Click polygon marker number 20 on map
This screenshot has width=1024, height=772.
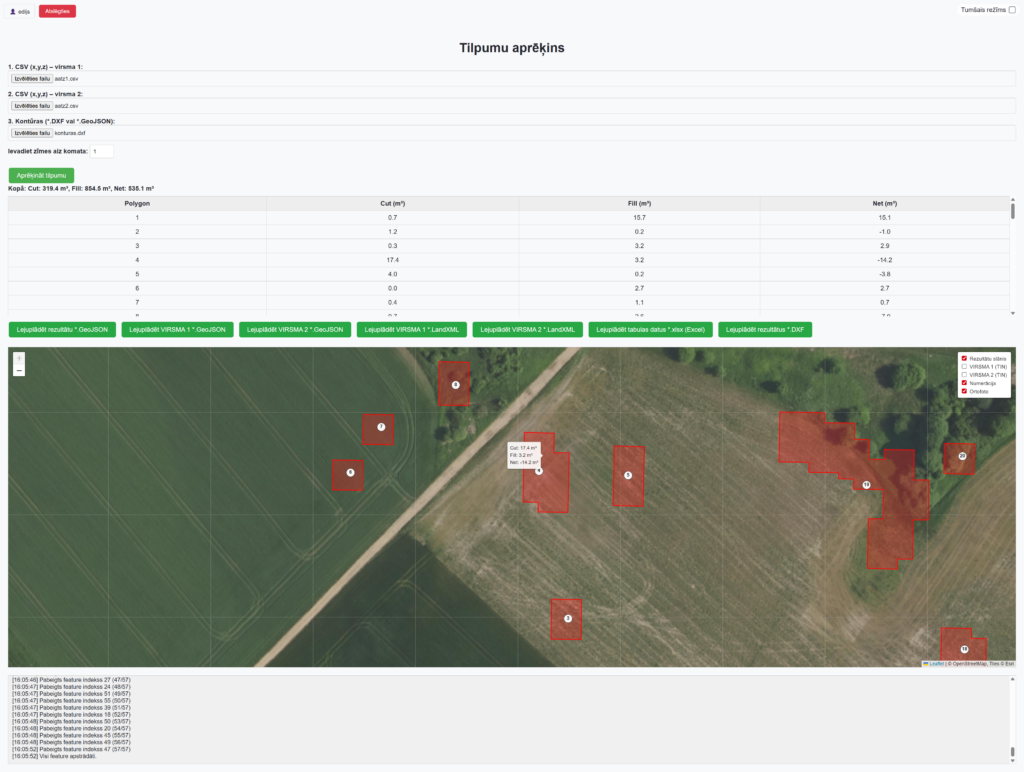[x=962, y=456]
